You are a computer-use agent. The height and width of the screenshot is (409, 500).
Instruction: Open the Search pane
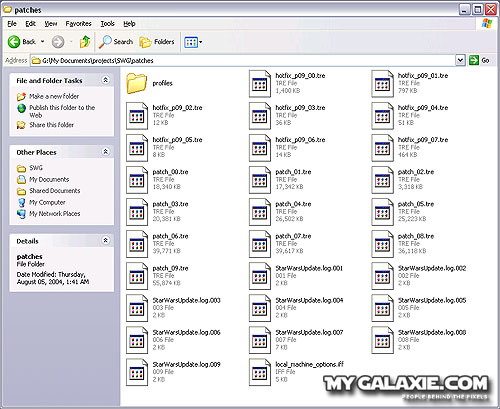coord(116,42)
